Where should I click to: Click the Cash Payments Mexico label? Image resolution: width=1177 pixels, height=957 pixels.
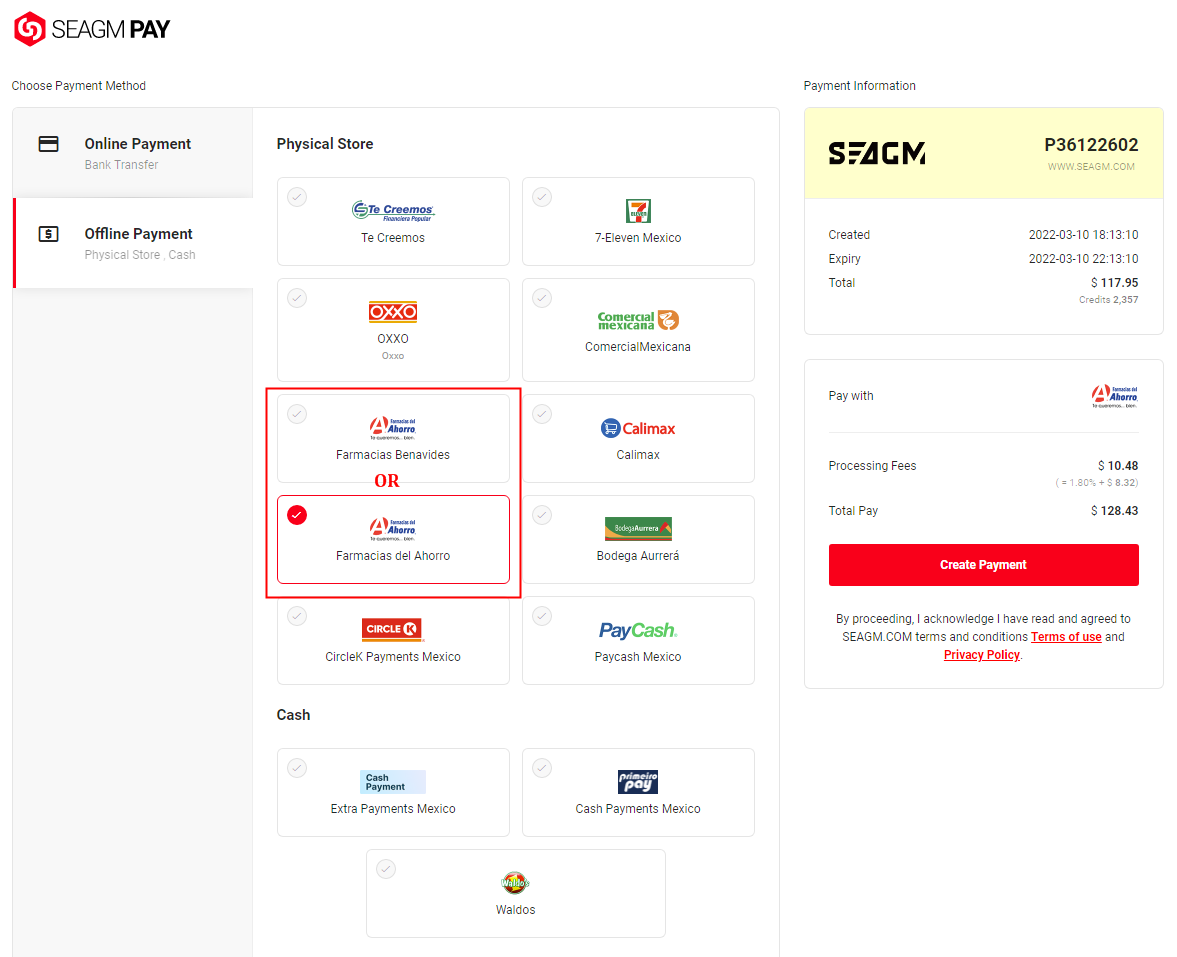(x=638, y=809)
